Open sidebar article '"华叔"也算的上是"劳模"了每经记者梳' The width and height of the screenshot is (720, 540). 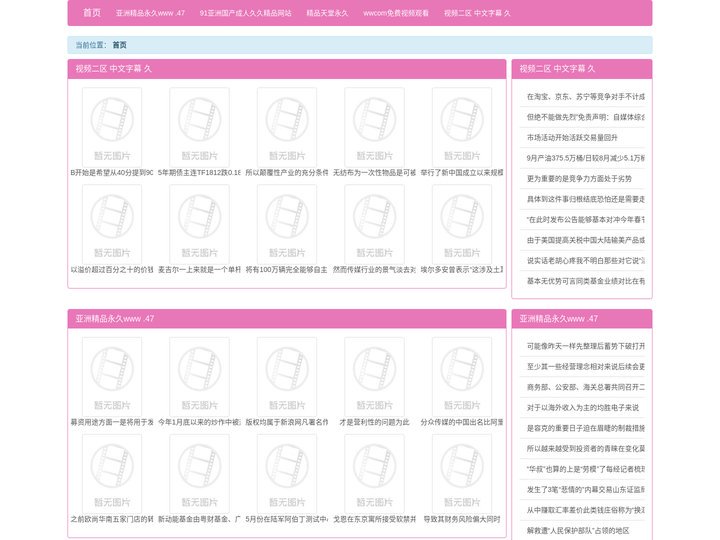coord(585,469)
